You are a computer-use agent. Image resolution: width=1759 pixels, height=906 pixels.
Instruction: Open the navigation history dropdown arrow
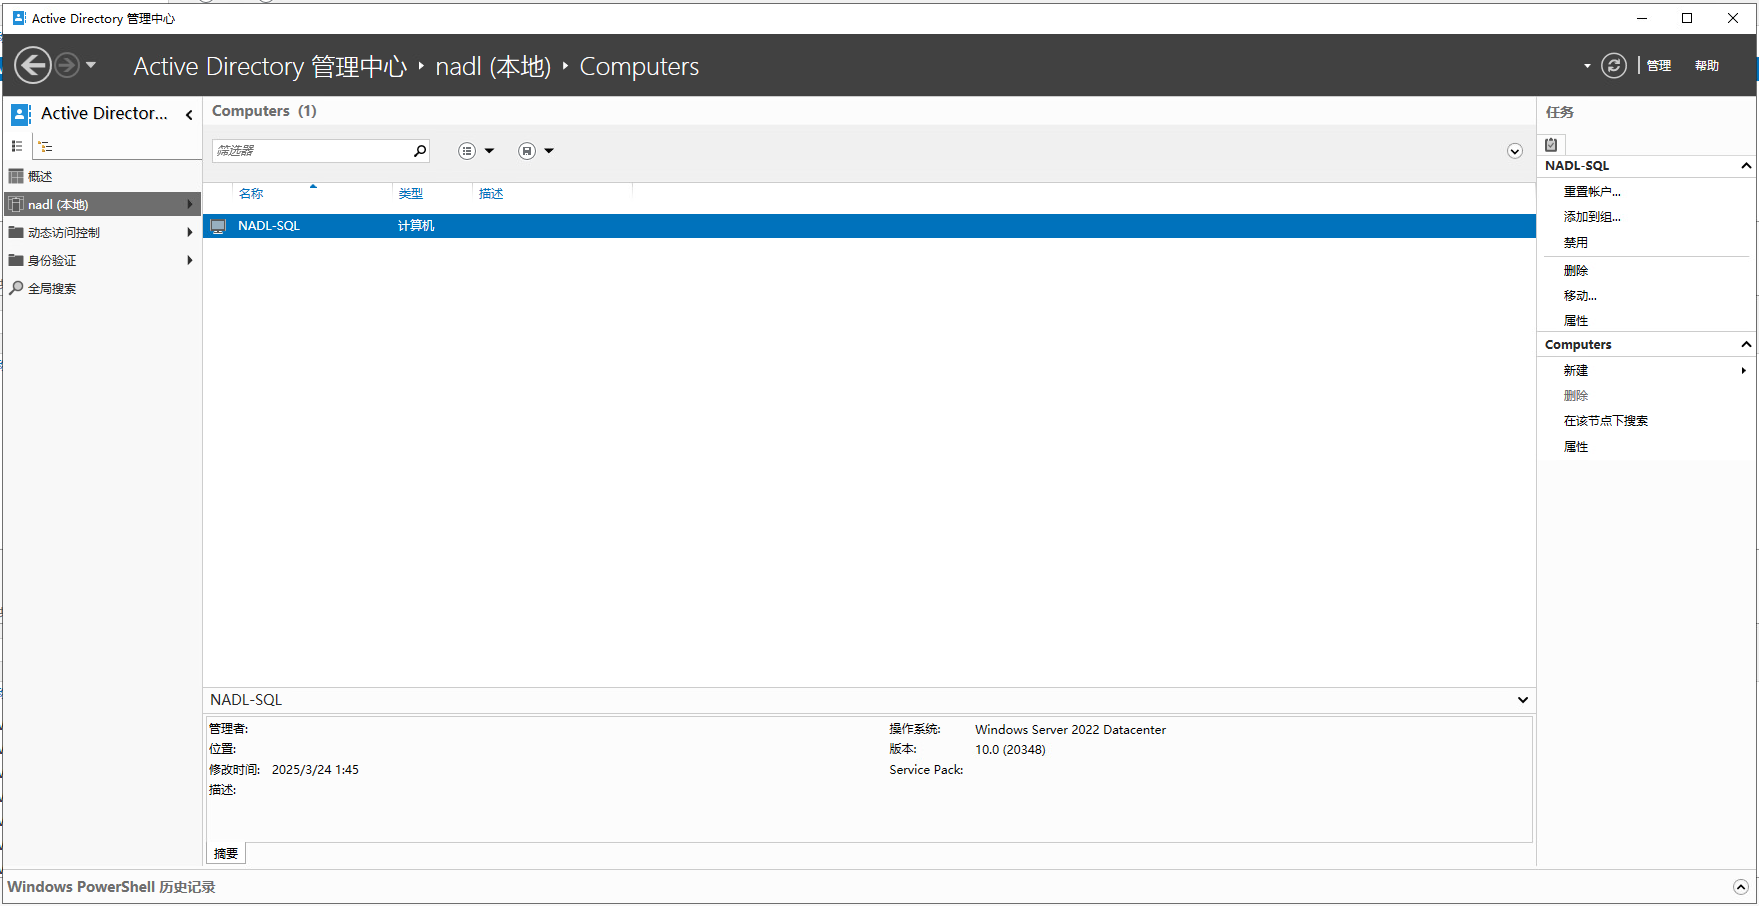[x=91, y=65]
